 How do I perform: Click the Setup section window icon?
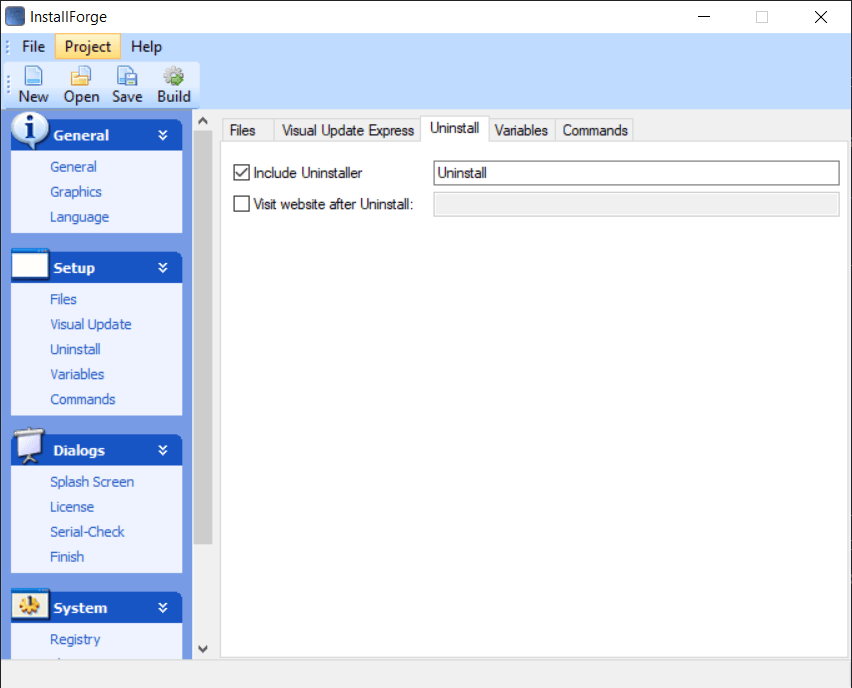point(30,265)
